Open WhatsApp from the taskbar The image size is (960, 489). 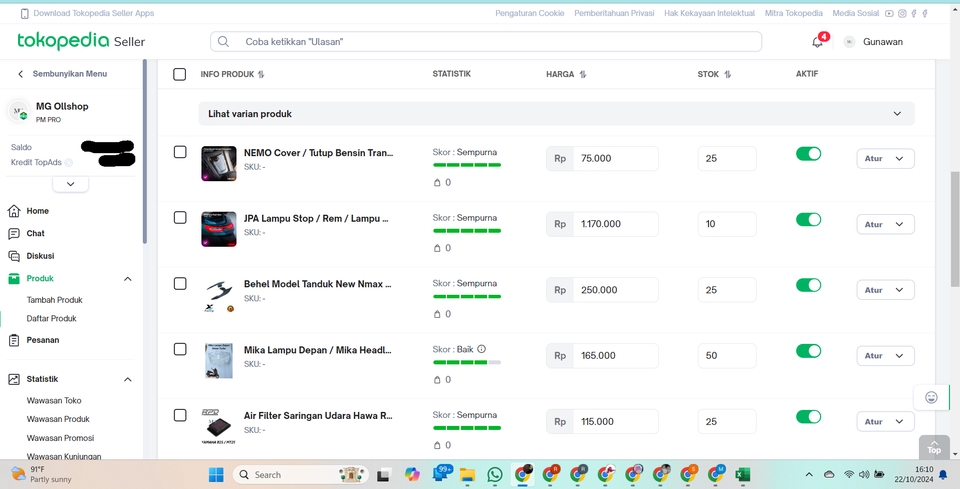click(x=495, y=474)
